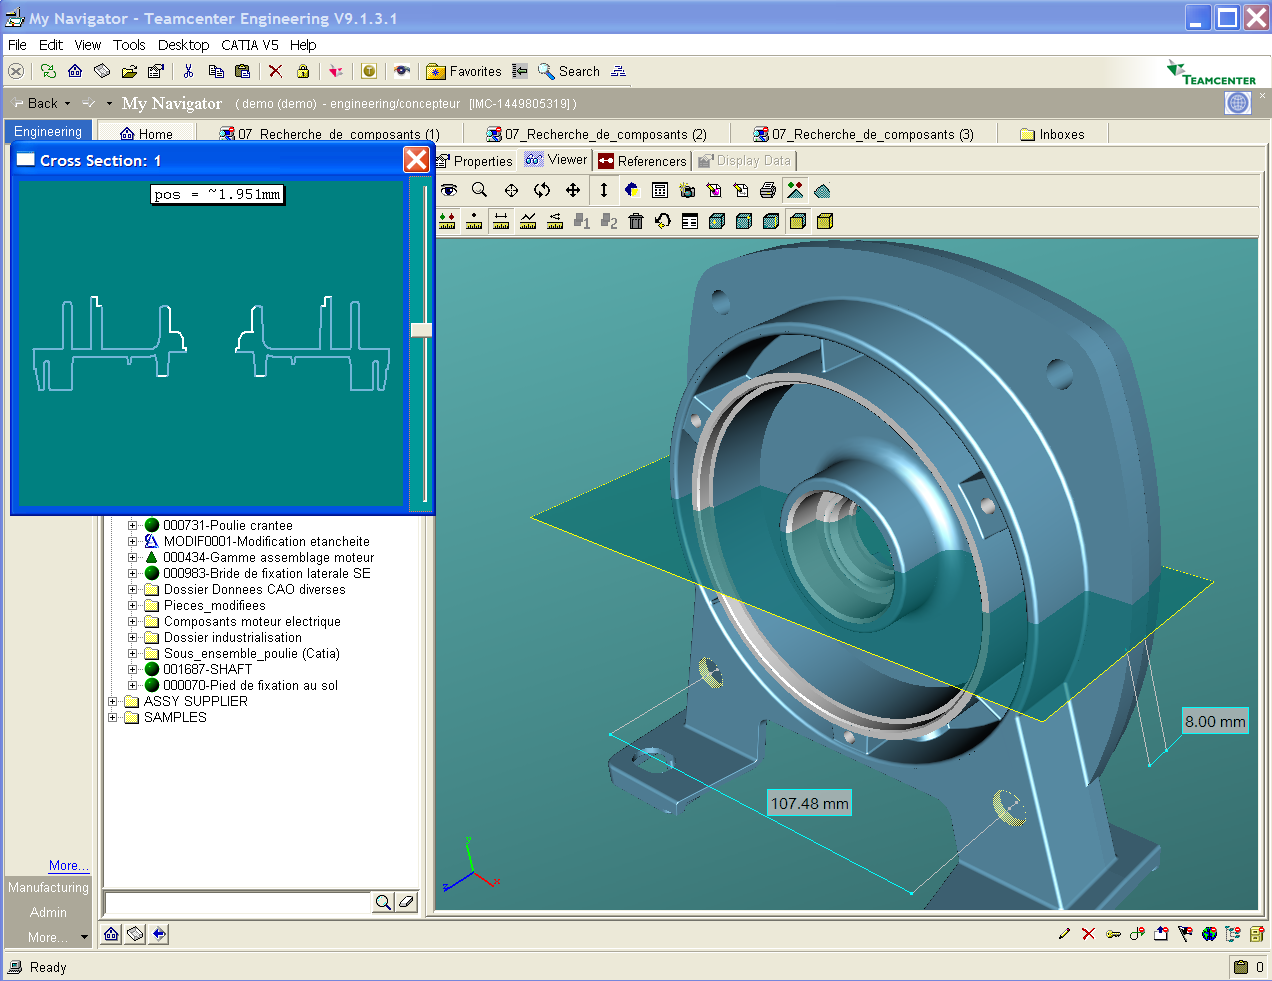This screenshot has width=1272, height=981.
Task: Click the green refresh arrows icon in toolbar
Action: pyautogui.click(x=48, y=71)
